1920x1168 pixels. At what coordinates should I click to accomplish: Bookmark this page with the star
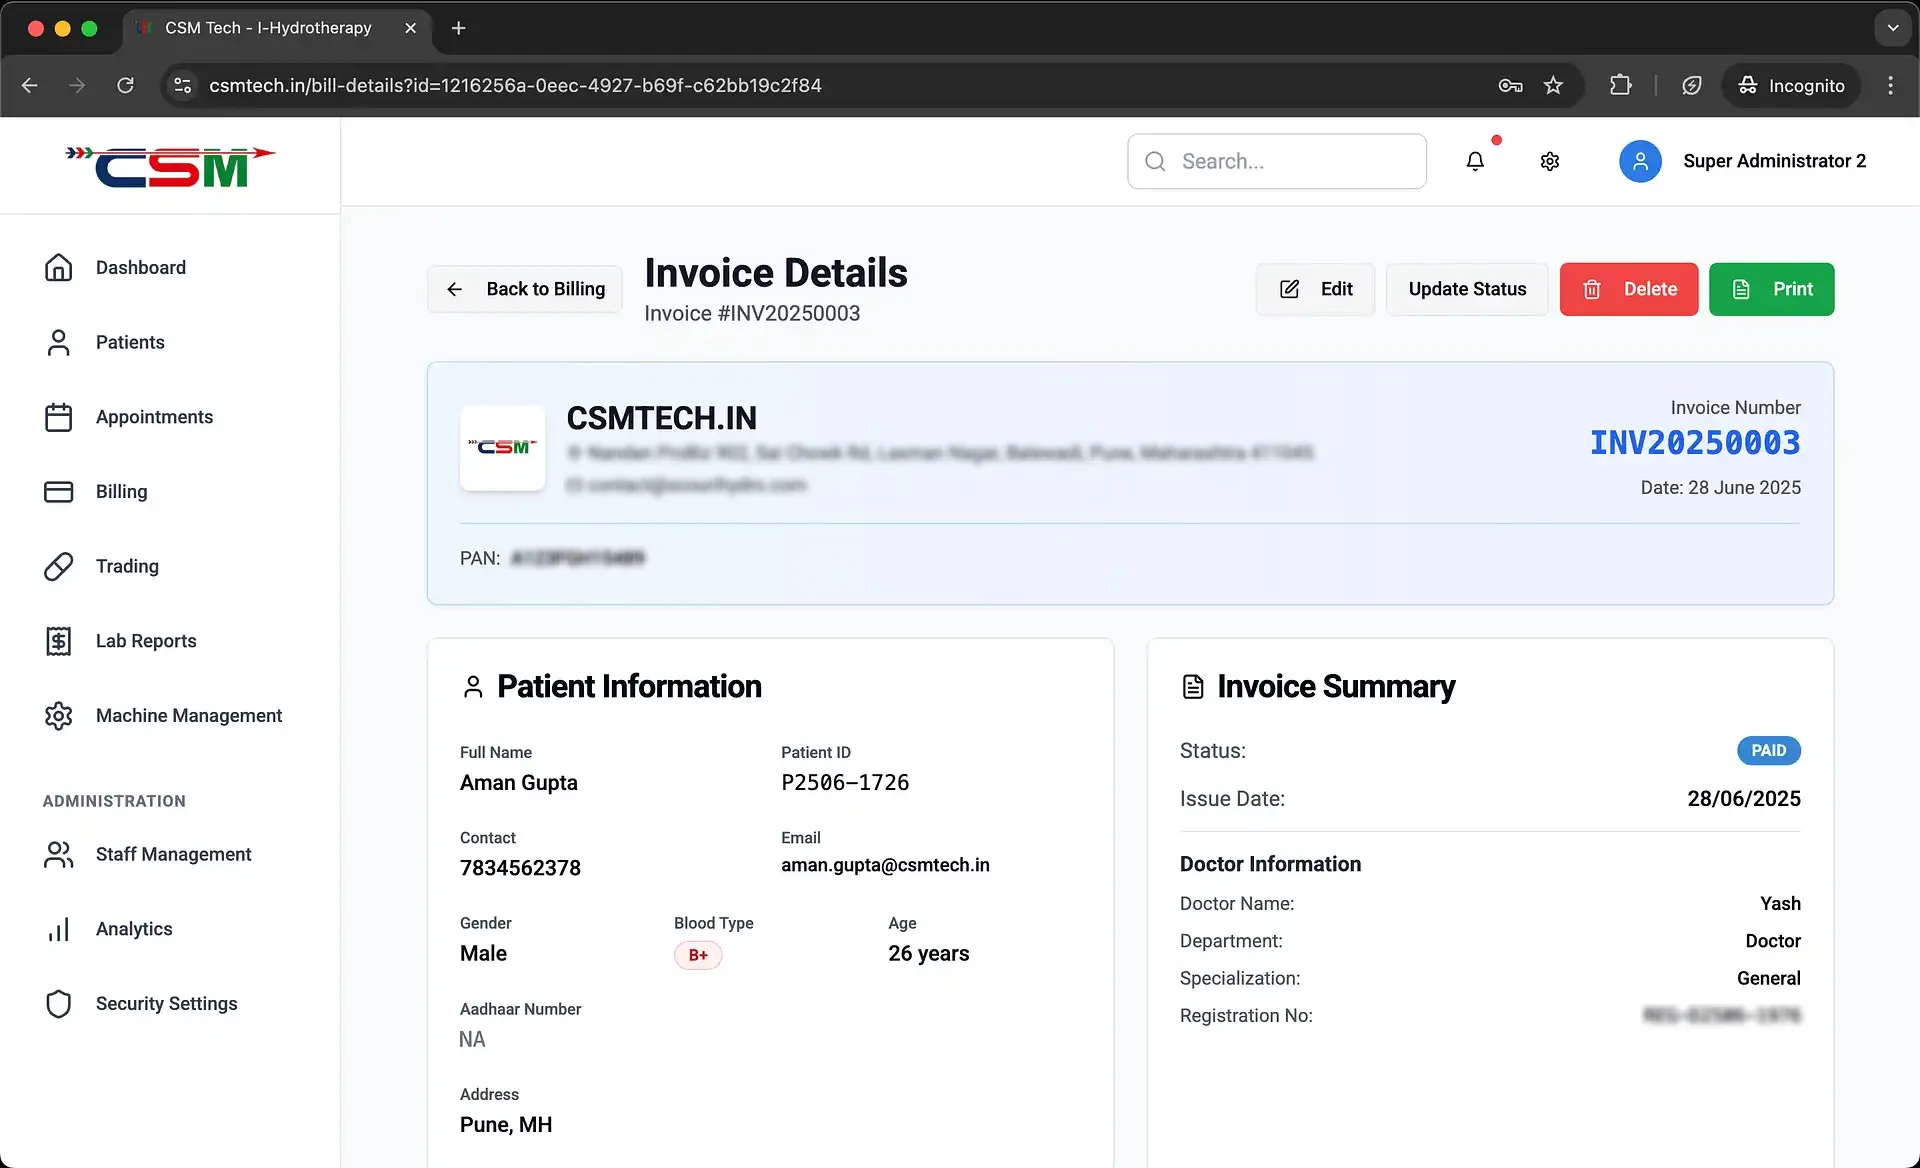point(1553,85)
